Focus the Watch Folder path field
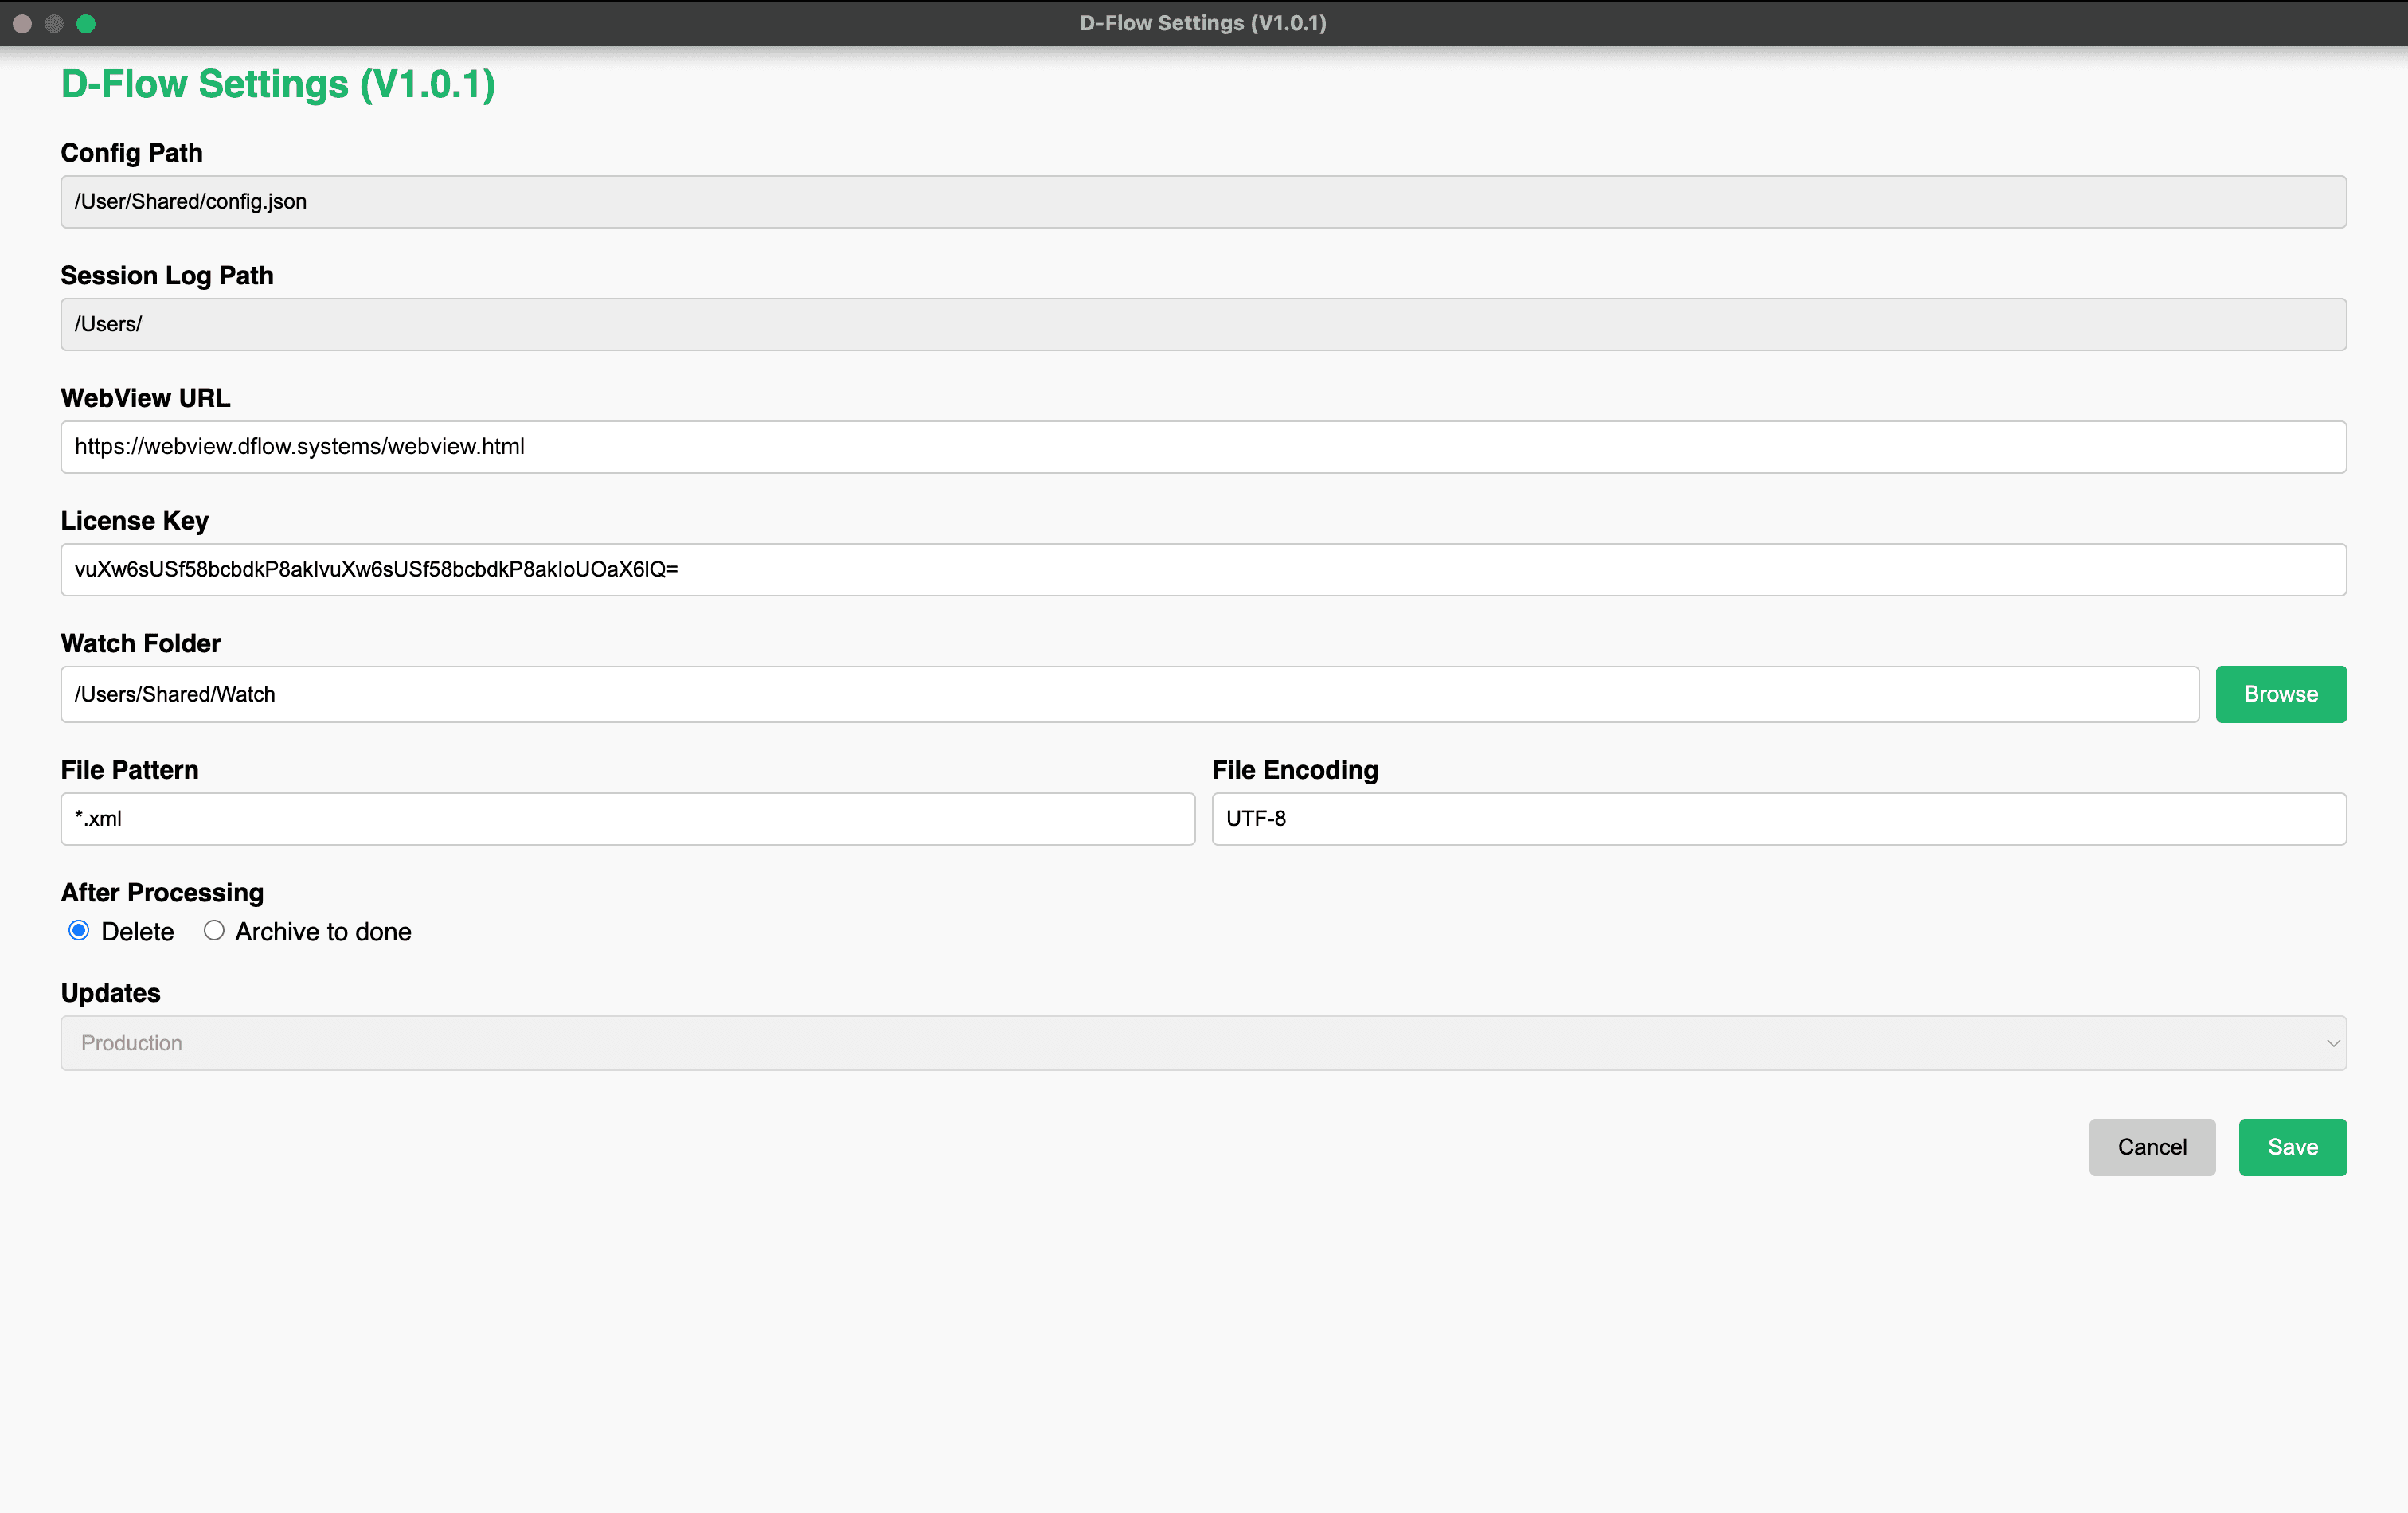The width and height of the screenshot is (2408, 1513). pos(1129,694)
